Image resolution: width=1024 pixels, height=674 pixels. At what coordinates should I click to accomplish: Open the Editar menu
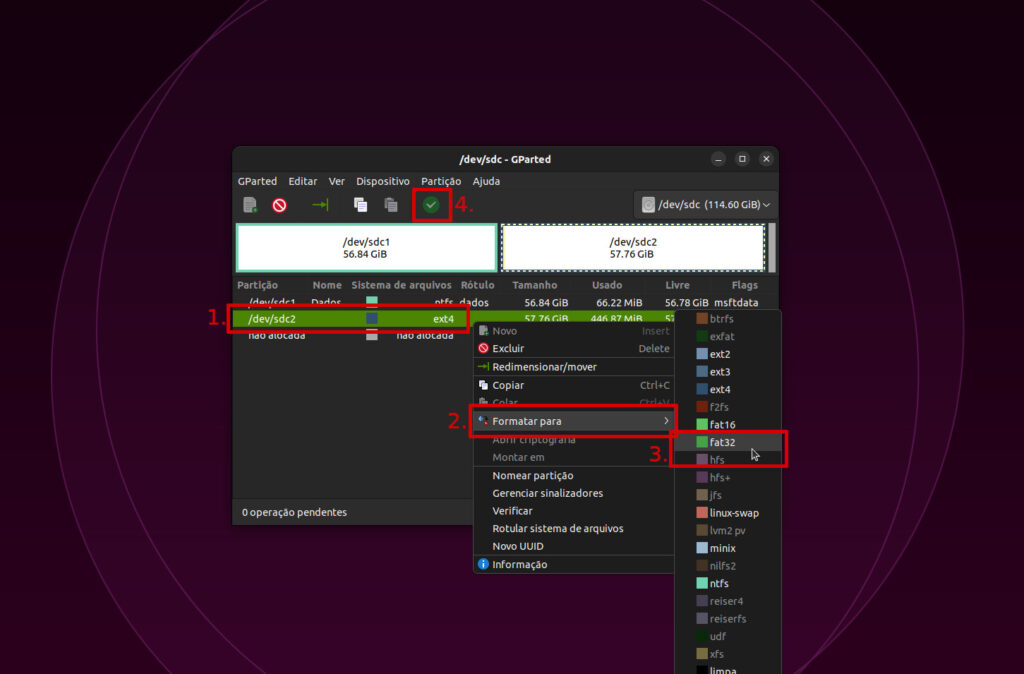coord(302,182)
